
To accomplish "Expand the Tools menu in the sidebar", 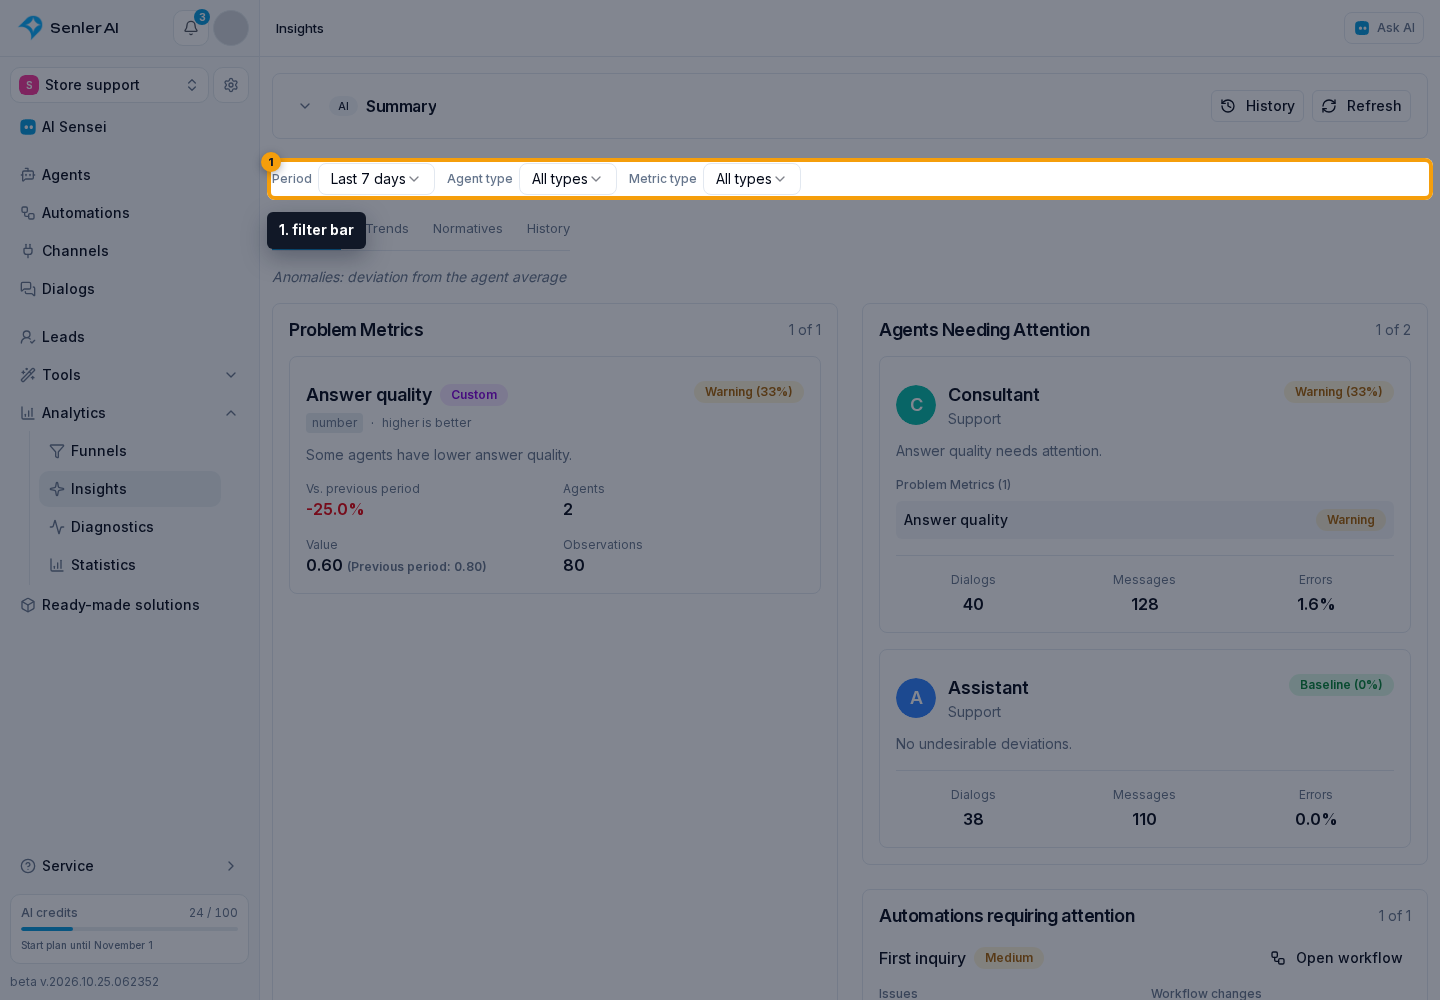I will pos(130,375).
